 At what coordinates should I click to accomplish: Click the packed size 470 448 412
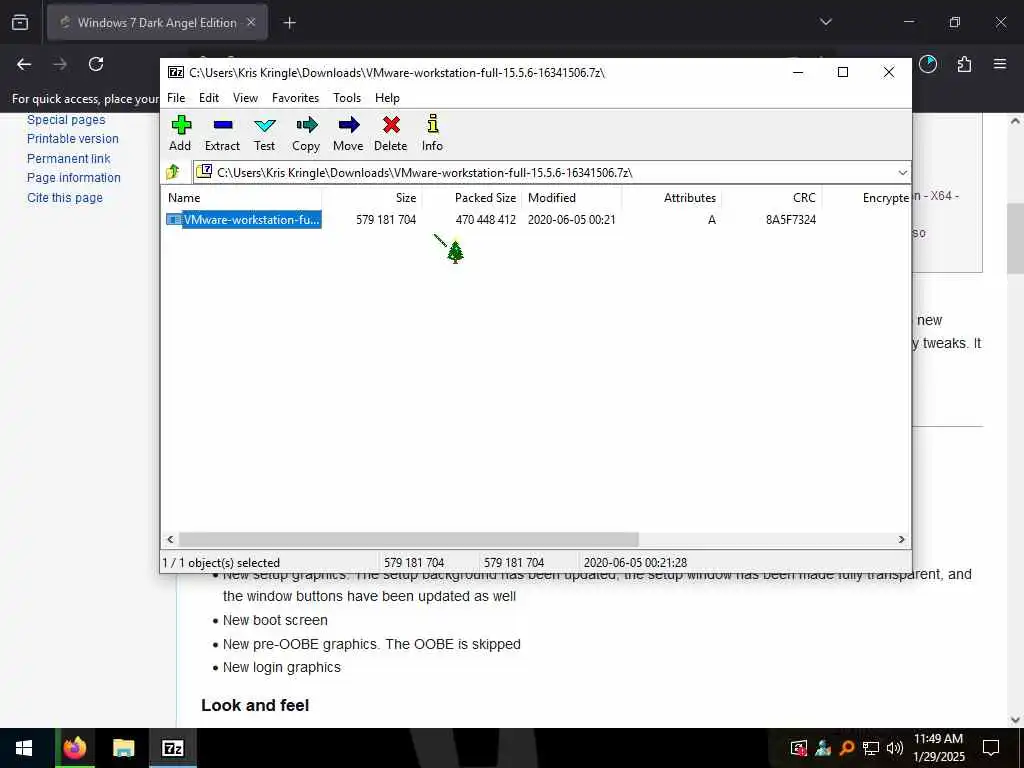(x=486, y=220)
